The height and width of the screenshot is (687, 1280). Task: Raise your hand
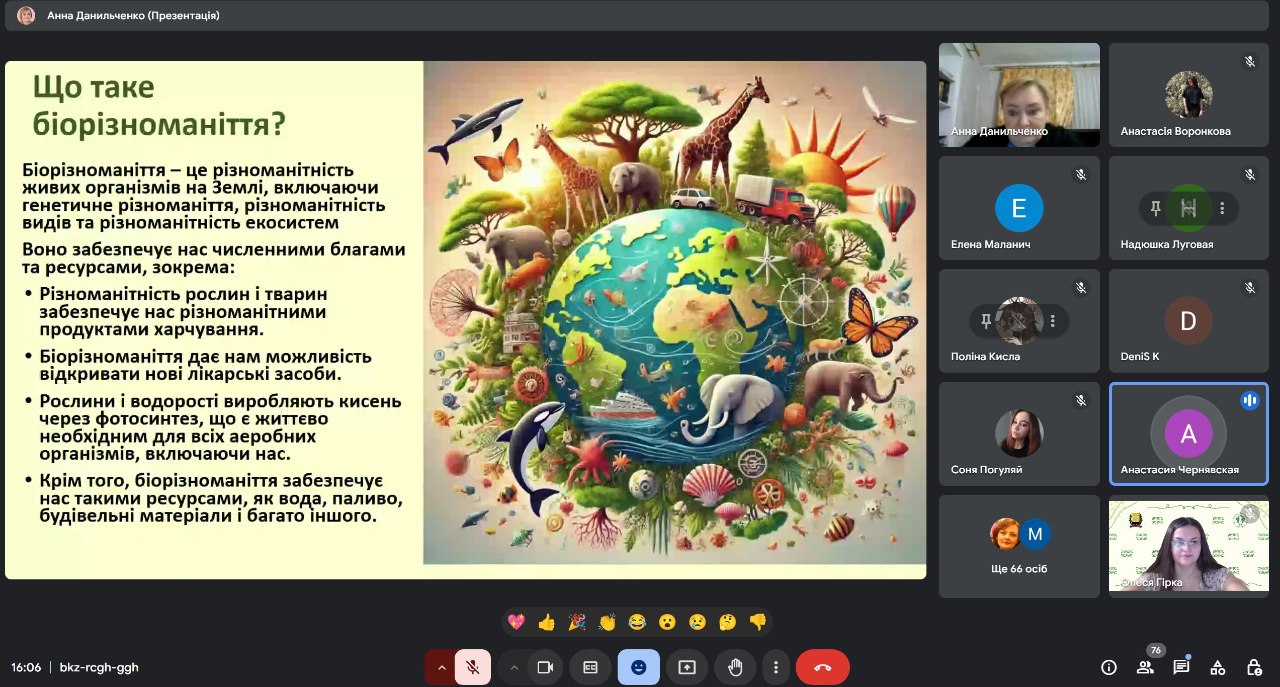click(x=735, y=667)
